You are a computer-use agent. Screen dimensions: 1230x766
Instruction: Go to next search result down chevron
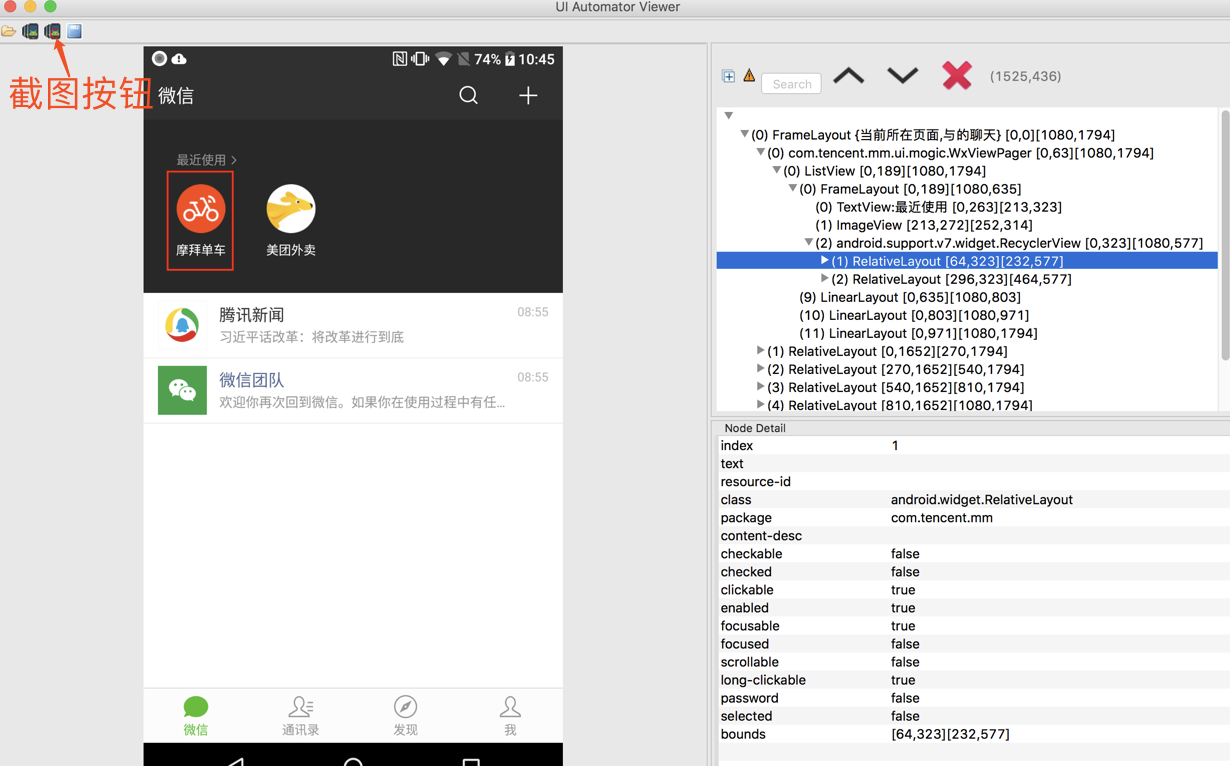[x=903, y=76]
